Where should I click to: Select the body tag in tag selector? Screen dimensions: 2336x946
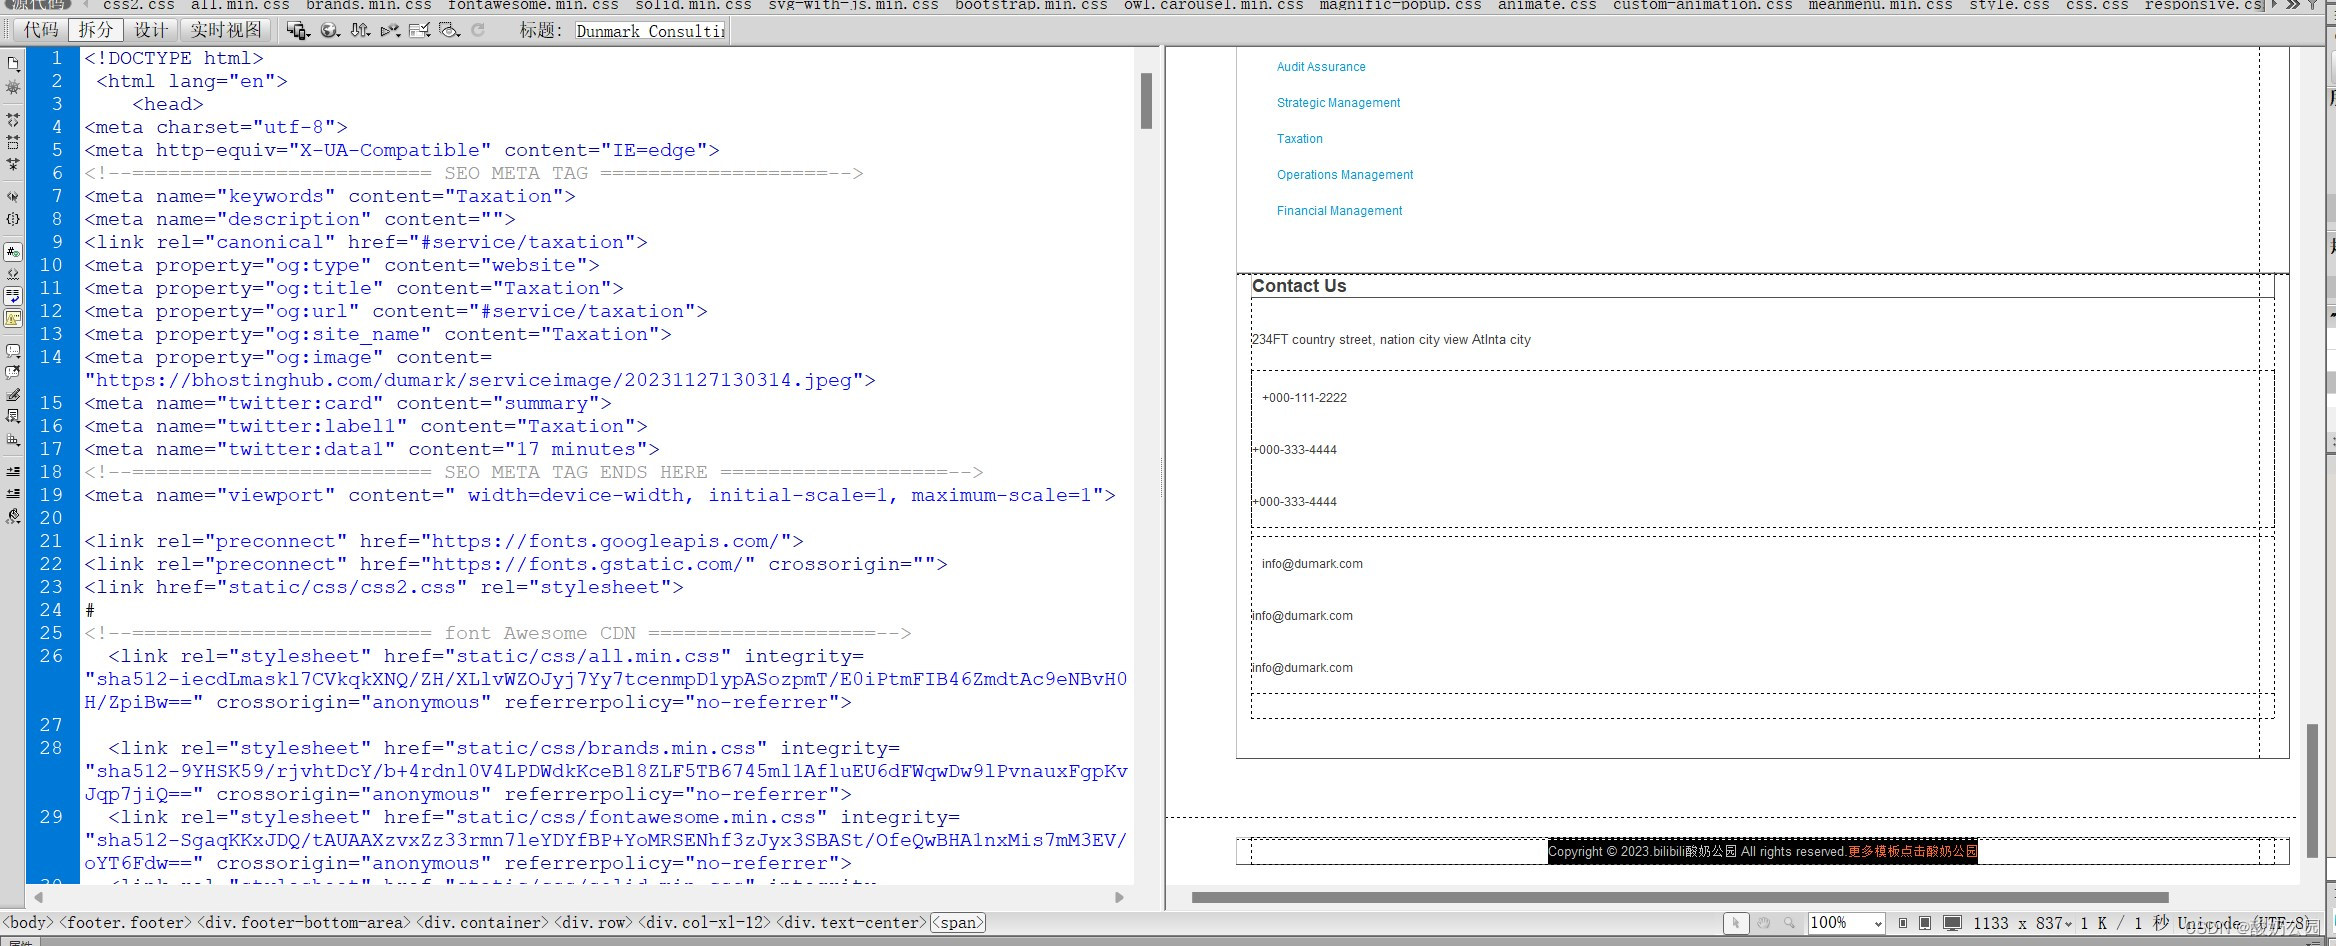(27, 923)
